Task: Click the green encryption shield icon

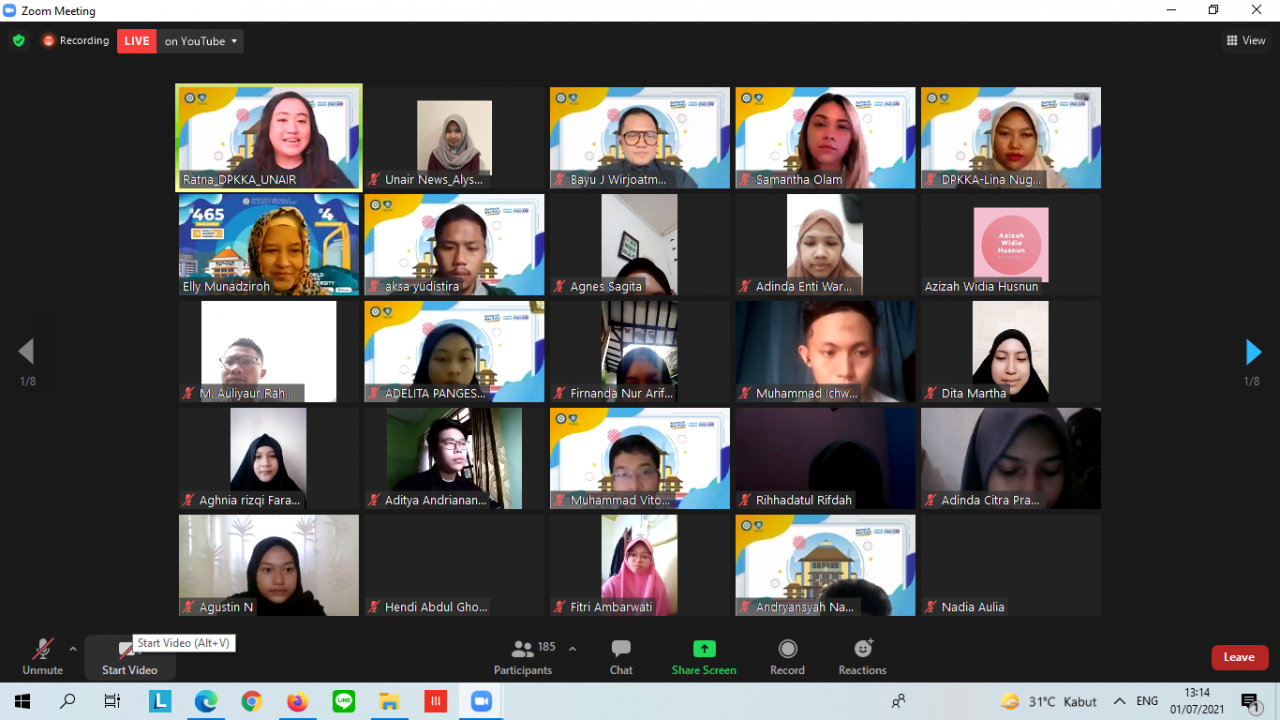Action: pos(18,41)
